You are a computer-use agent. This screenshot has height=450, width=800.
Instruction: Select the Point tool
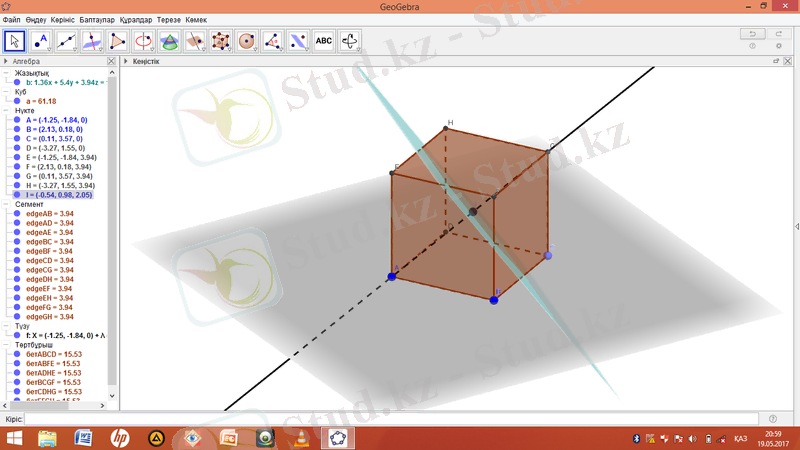[x=41, y=41]
